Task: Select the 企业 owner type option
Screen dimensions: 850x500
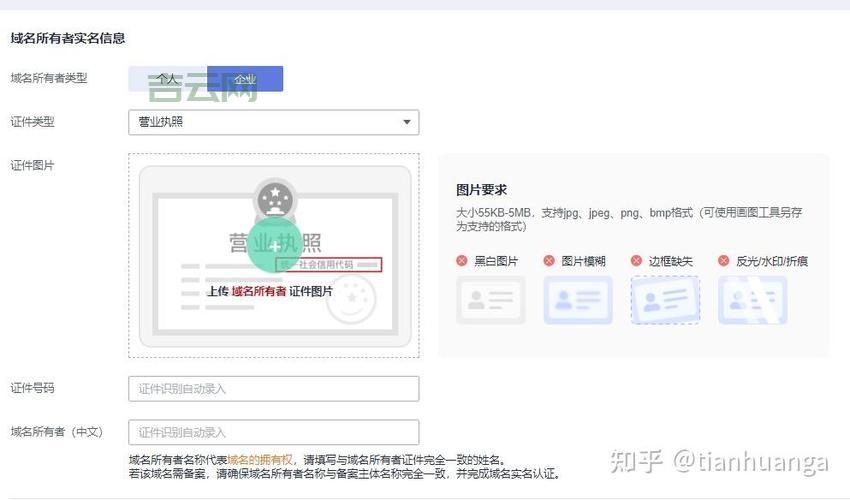Action: [x=245, y=79]
